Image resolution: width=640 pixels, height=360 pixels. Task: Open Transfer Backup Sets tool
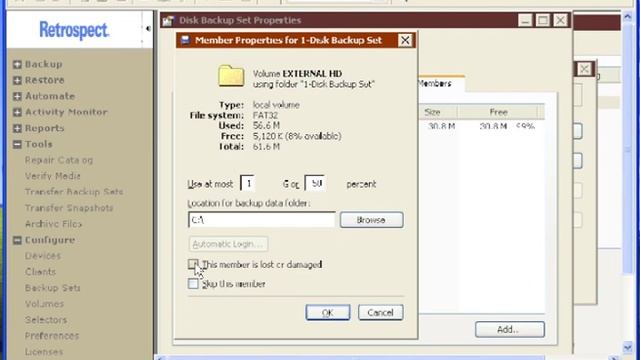tap(74, 192)
